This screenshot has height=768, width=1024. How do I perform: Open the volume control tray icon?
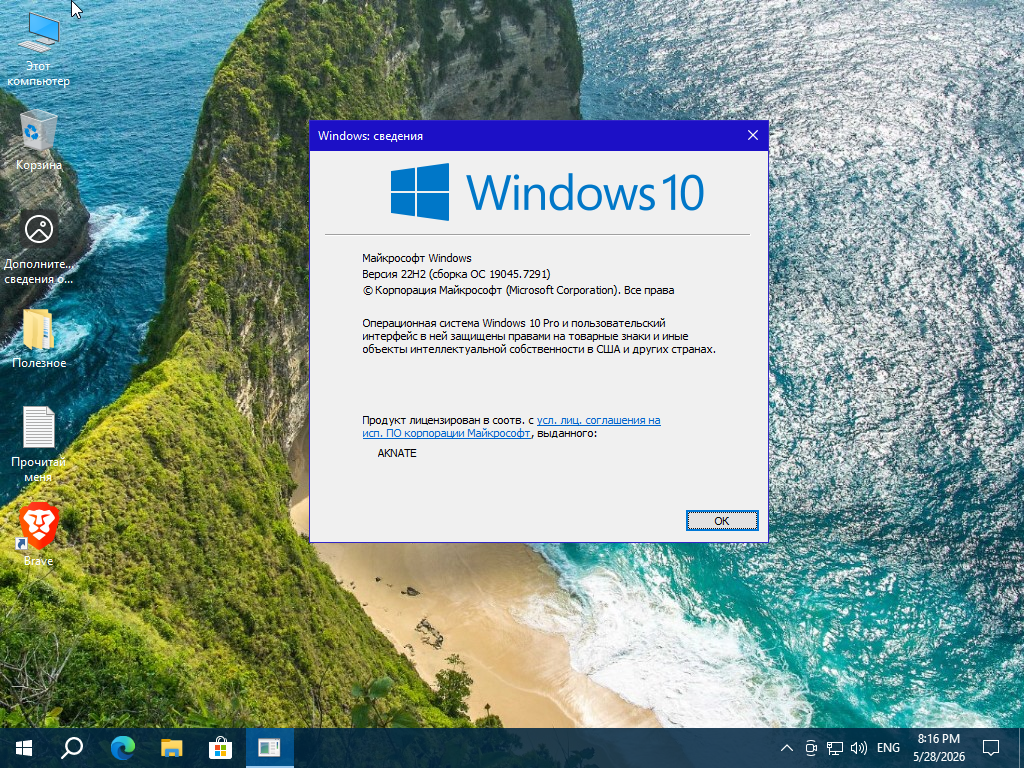tap(859, 748)
